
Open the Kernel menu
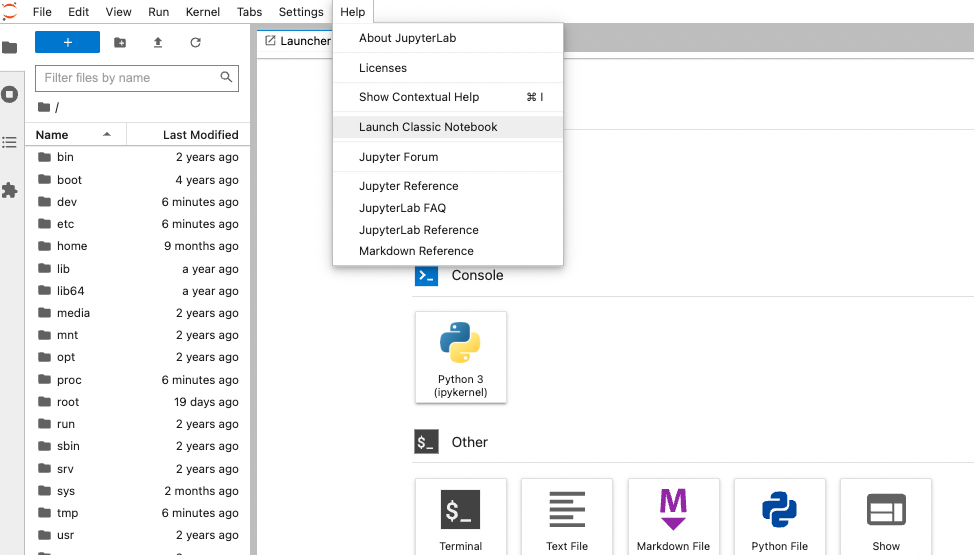pyautogui.click(x=203, y=12)
